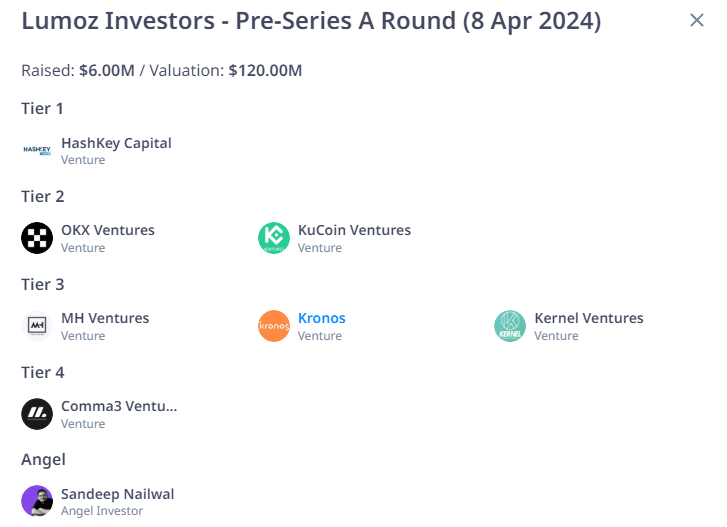The image size is (727, 527).
Task: Click Sandeep Nailwal's avatar photo
Action: [37, 502]
